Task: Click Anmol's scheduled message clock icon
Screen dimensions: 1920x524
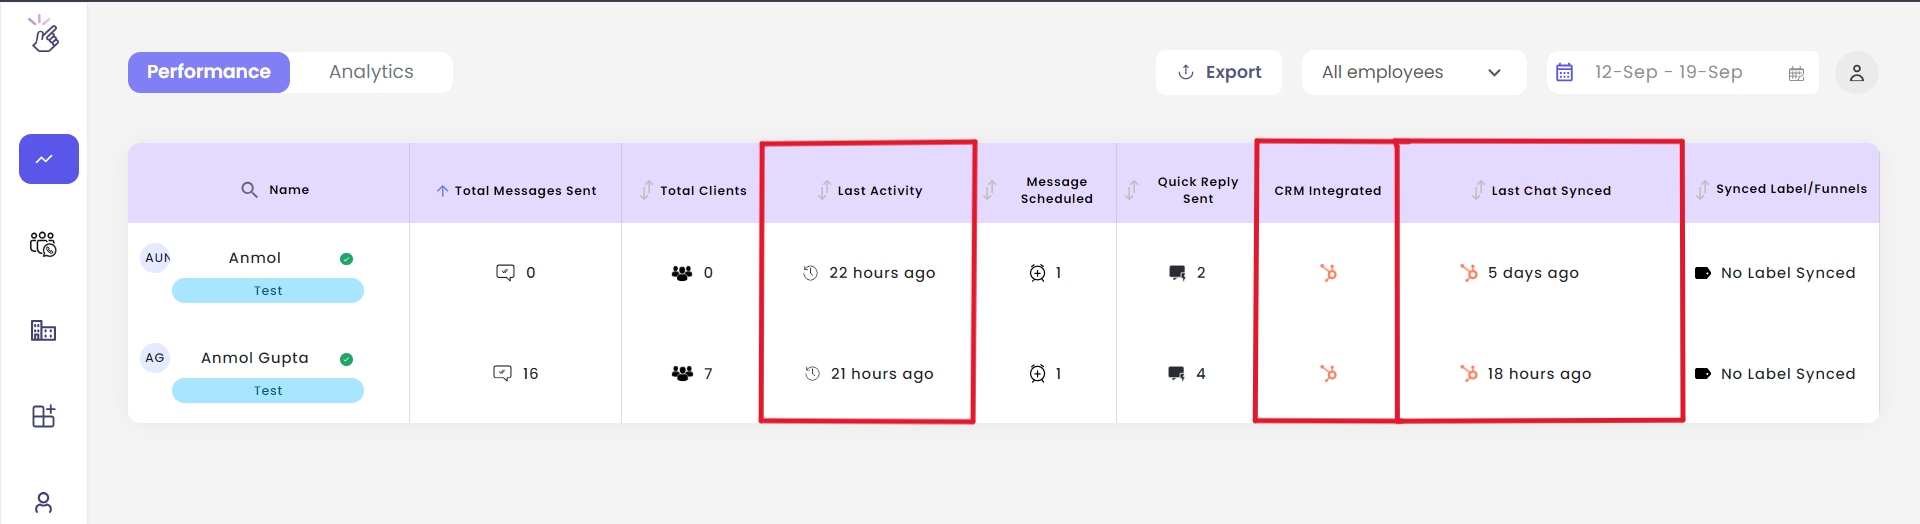Action: (x=1037, y=273)
